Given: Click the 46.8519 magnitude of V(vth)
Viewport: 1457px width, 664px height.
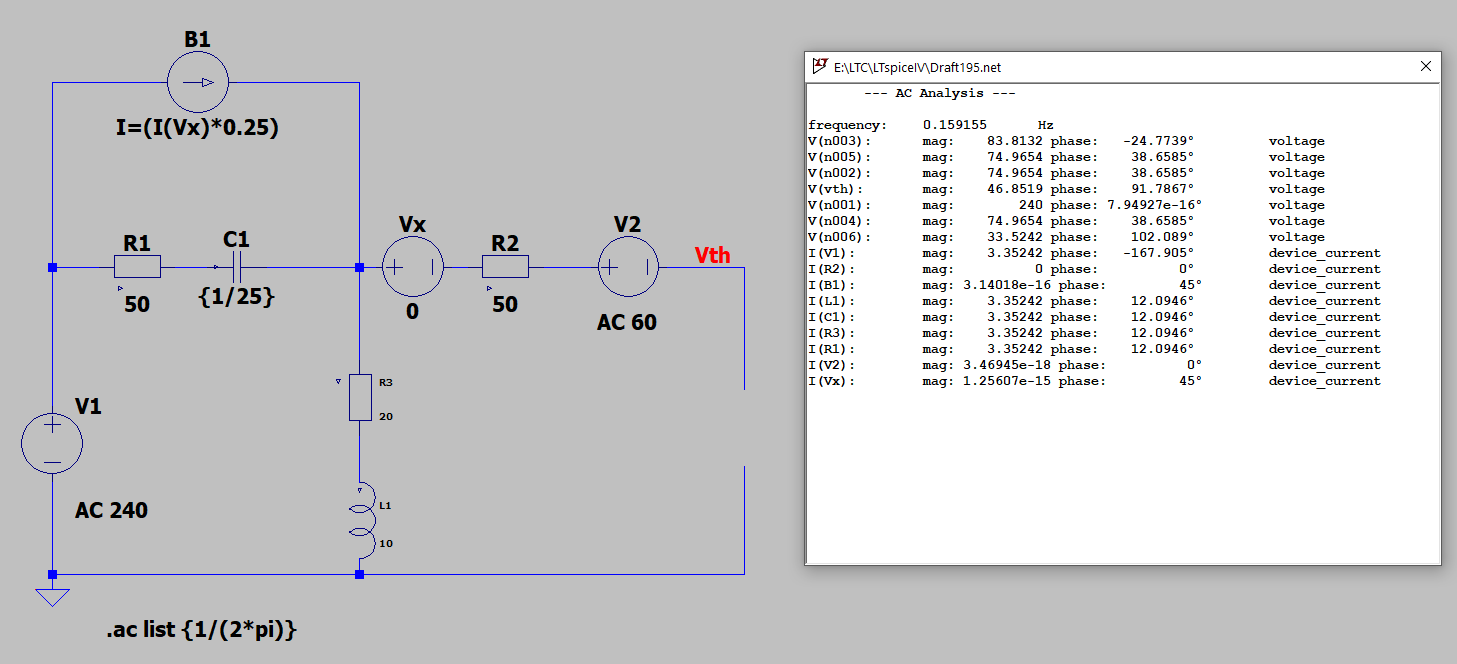Looking at the screenshot, I should (x=1015, y=189).
